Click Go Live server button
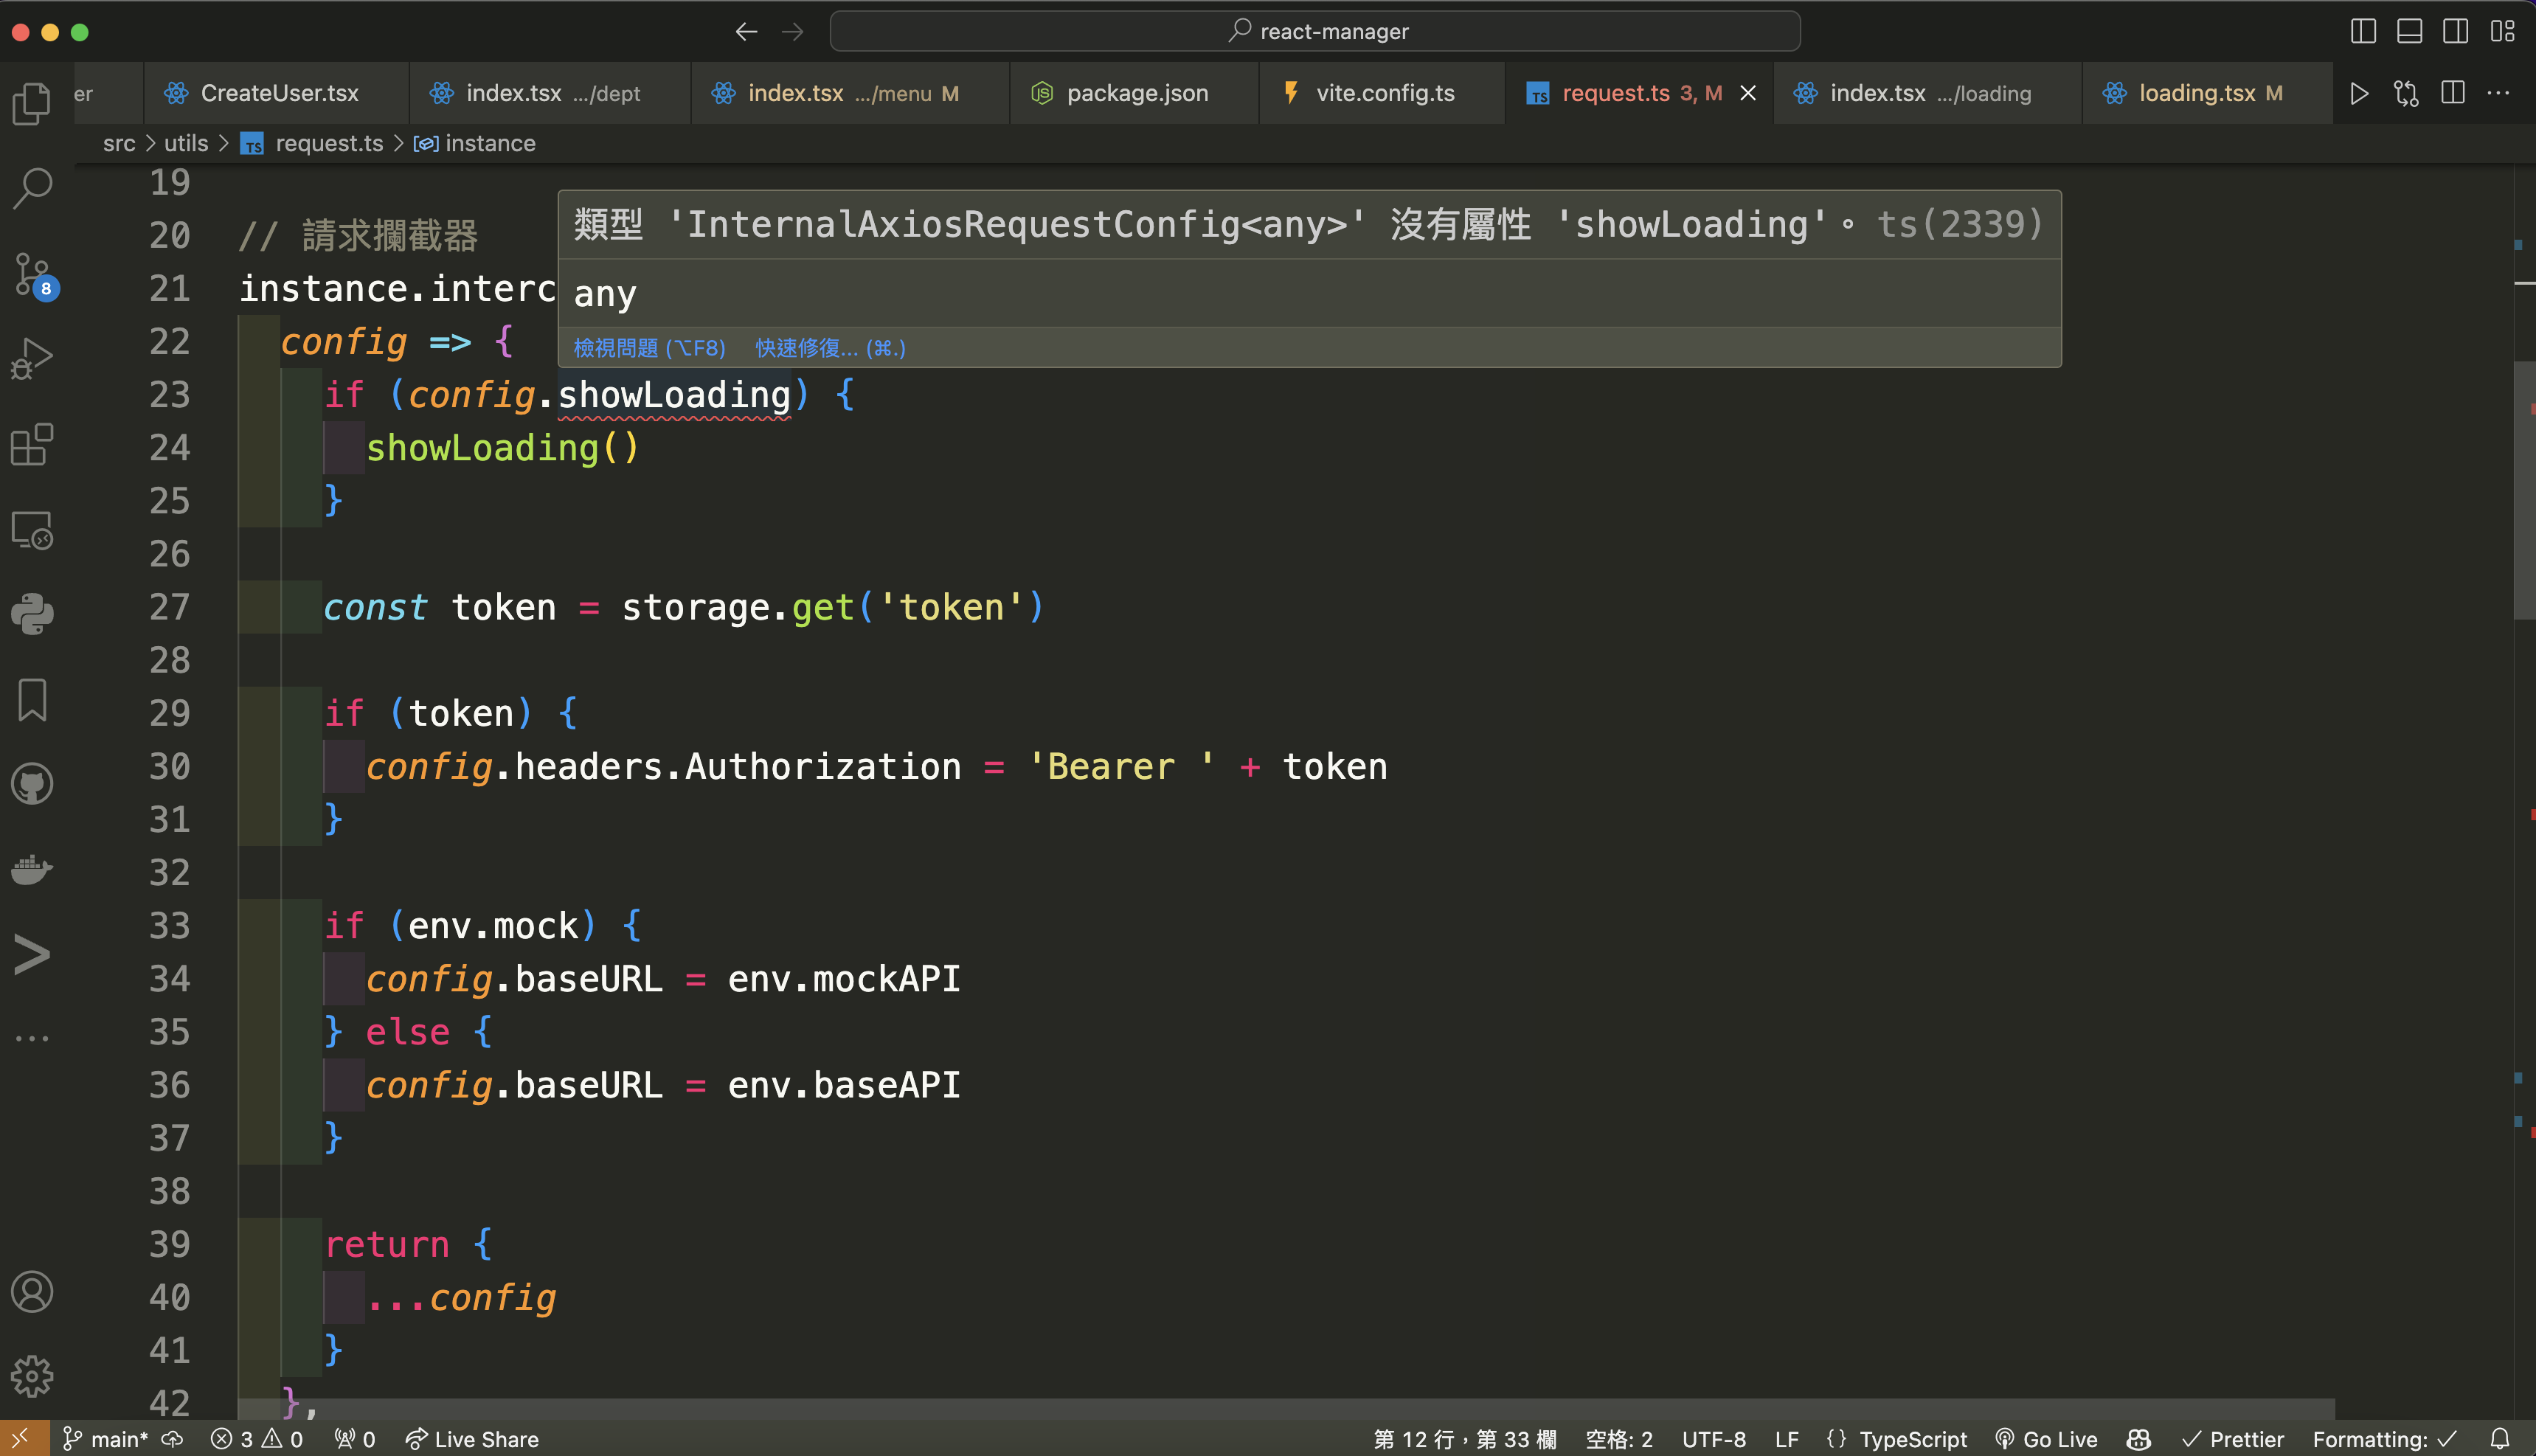This screenshot has width=2536, height=1456. 2046,1439
